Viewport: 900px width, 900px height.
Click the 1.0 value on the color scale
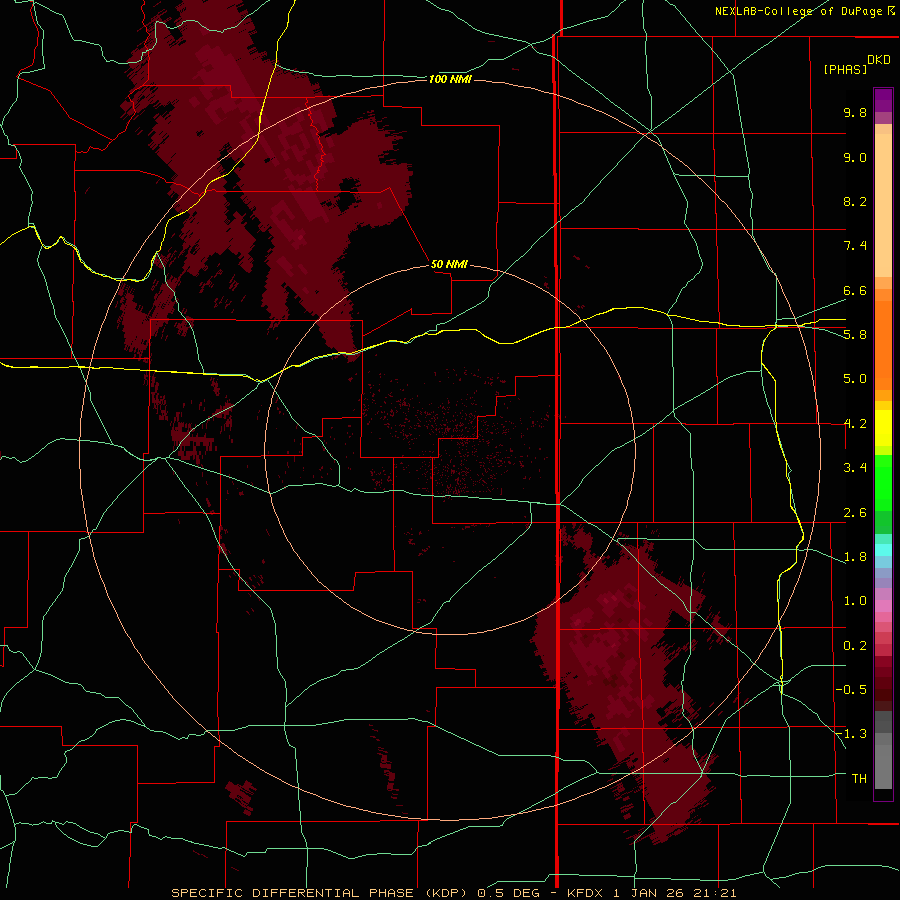tap(855, 601)
